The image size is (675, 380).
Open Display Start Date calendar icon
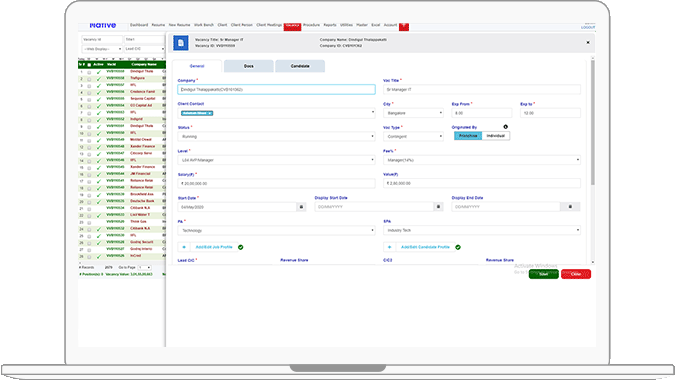coord(438,207)
